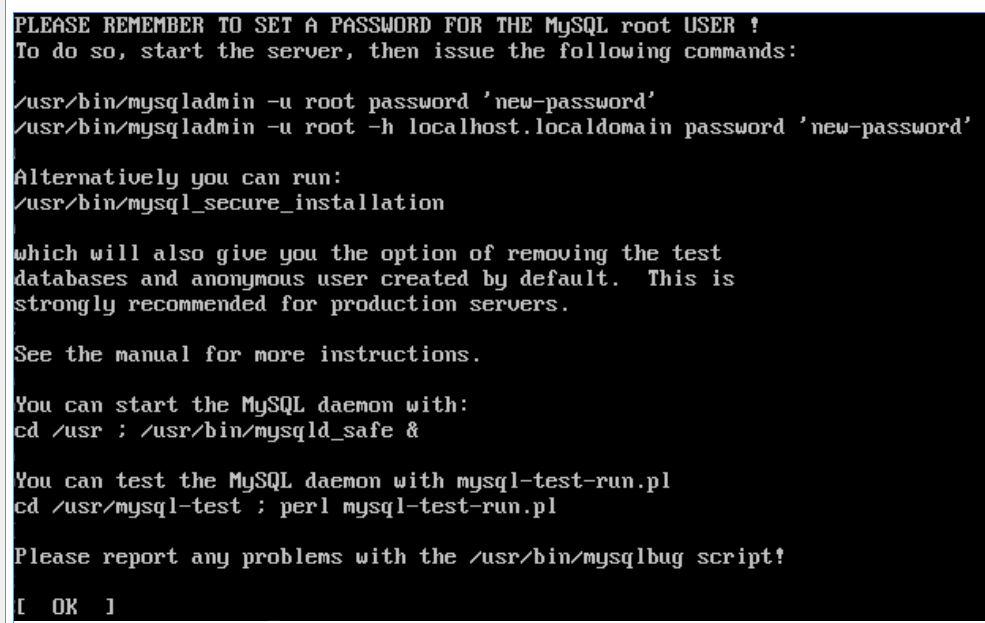Click the word 'localhost.localdomain' in command
Viewport: 985px width, 623px height.
pyautogui.click(x=540, y=127)
